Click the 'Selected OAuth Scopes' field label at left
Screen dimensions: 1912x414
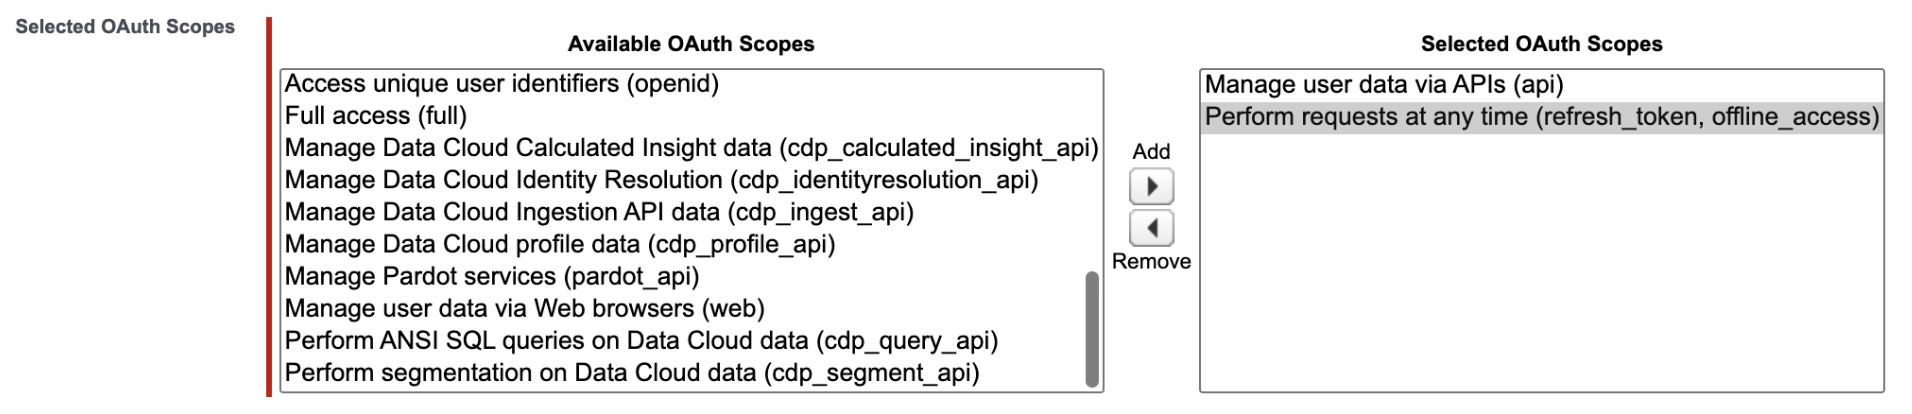[125, 27]
